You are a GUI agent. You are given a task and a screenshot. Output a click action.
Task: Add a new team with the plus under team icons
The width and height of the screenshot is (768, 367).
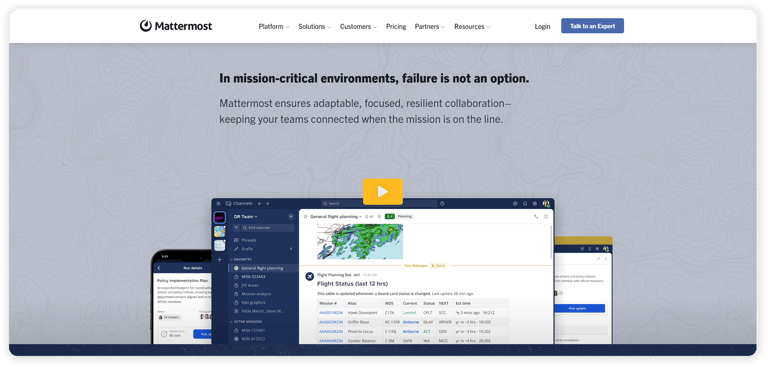(219, 259)
